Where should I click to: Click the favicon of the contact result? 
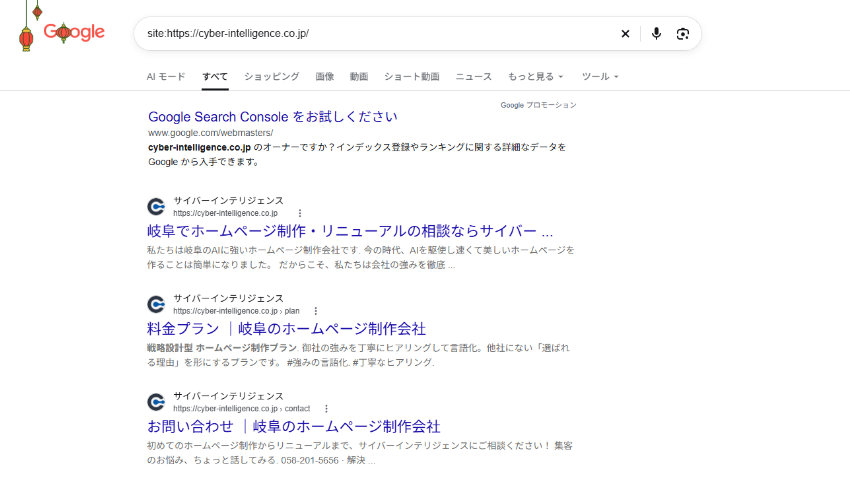pos(156,402)
